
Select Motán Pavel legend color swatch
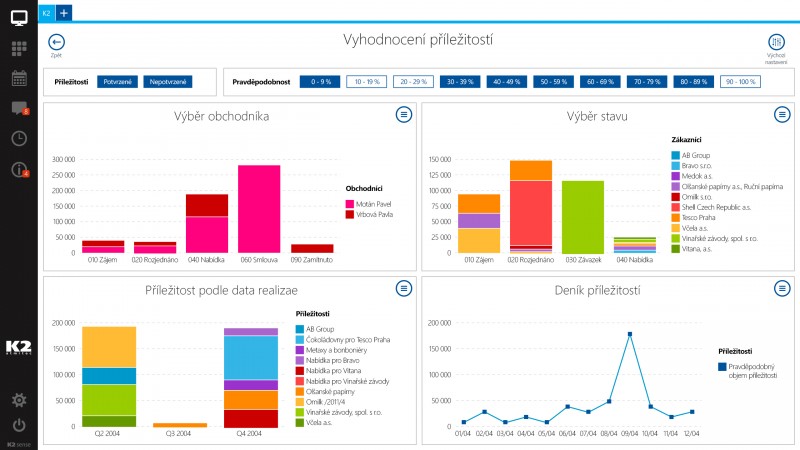point(349,203)
